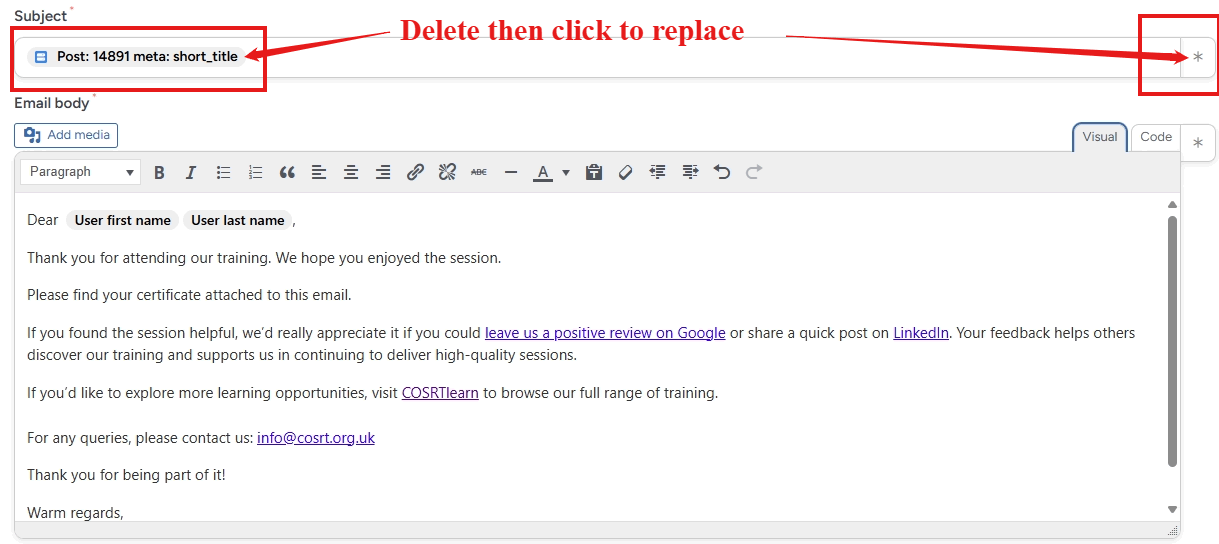1219x544 pixels.
Task: Click the text color A icon
Action: pos(542,172)
